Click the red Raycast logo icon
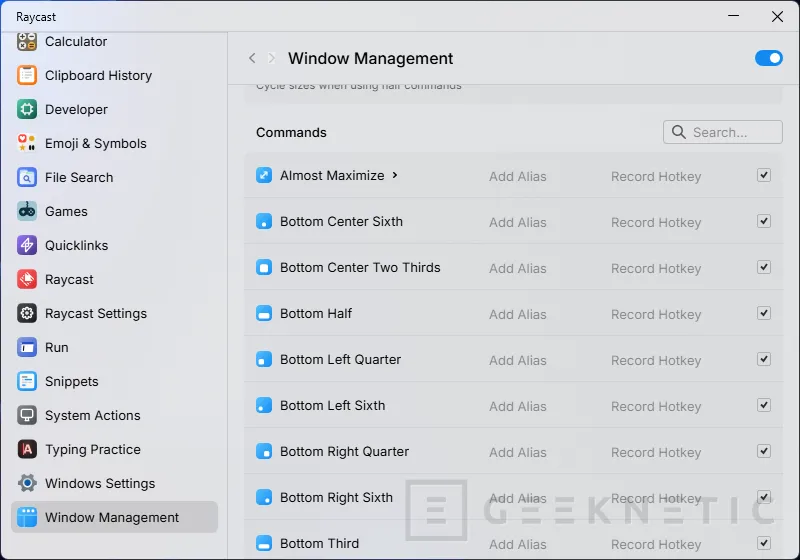The image size is (800, 560). pos(27,279)
